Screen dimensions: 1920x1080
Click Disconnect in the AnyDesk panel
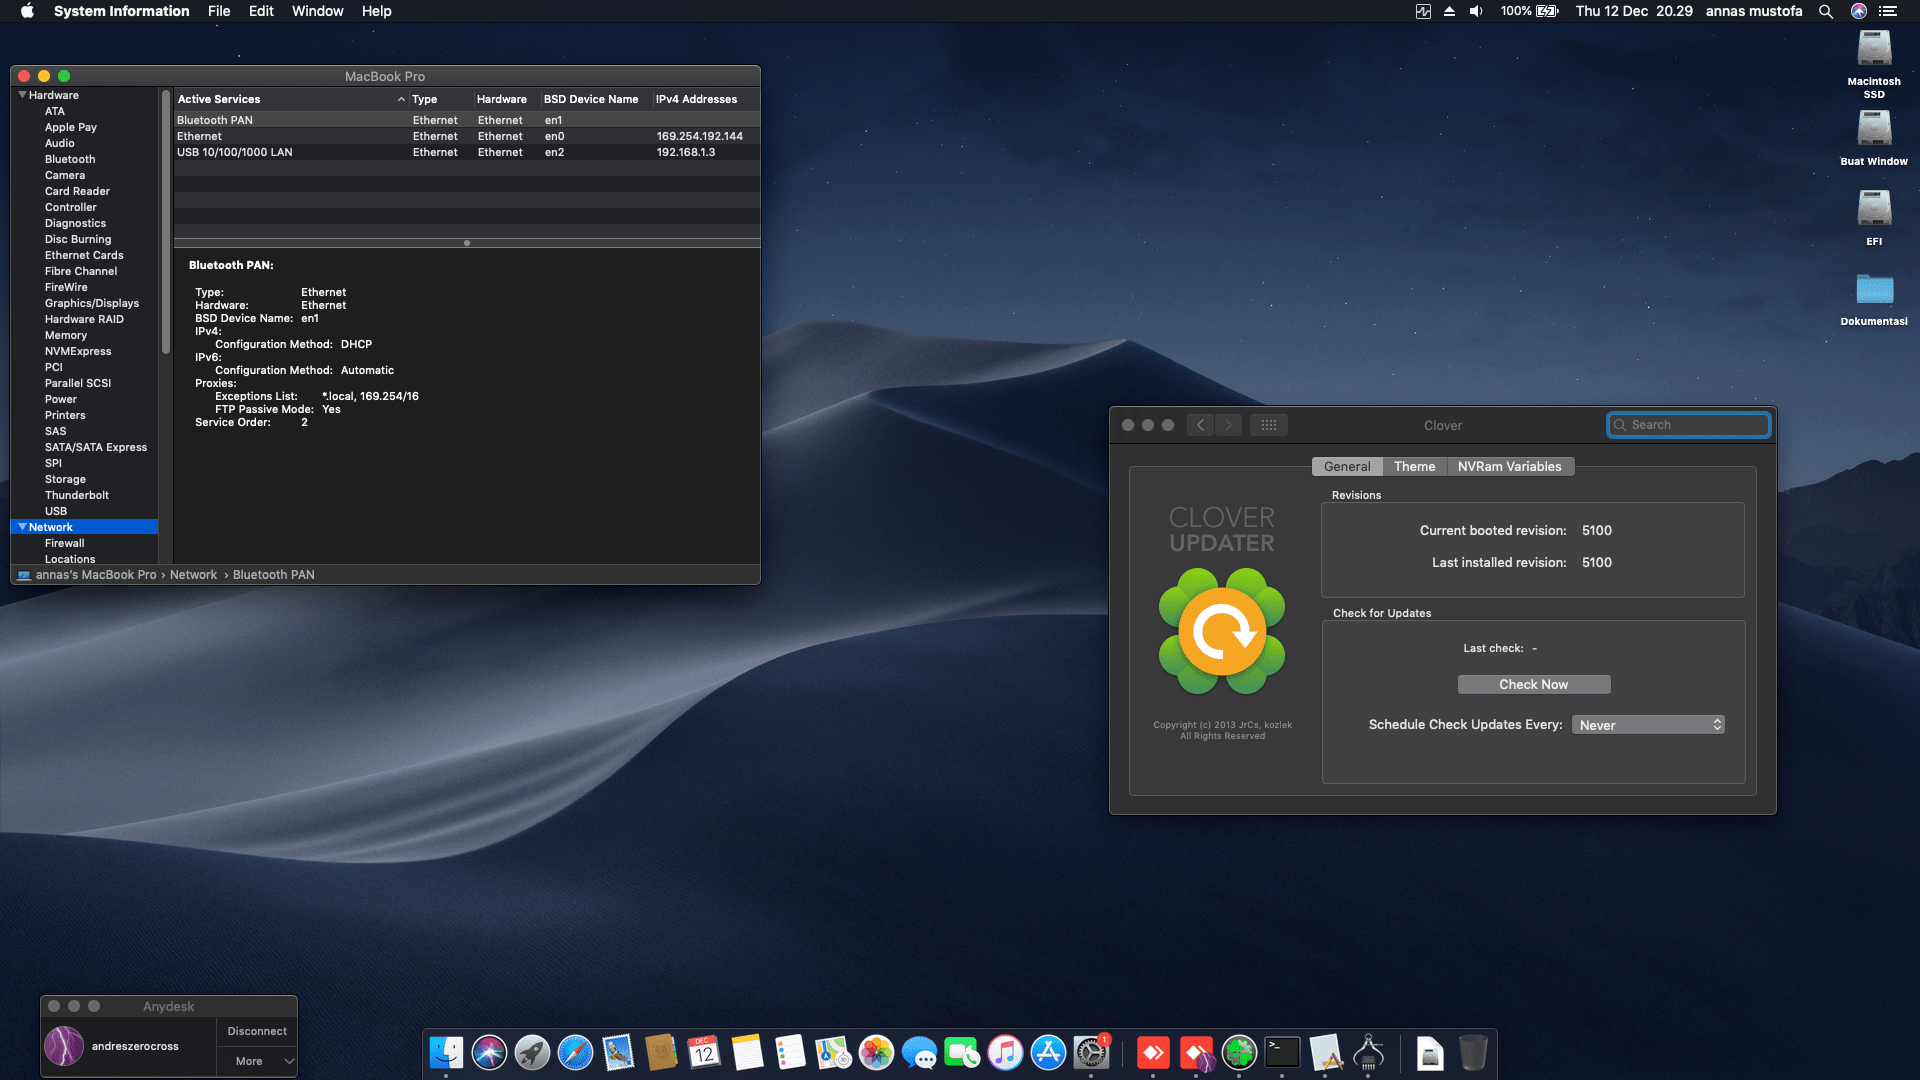[x=257, y=1031]
